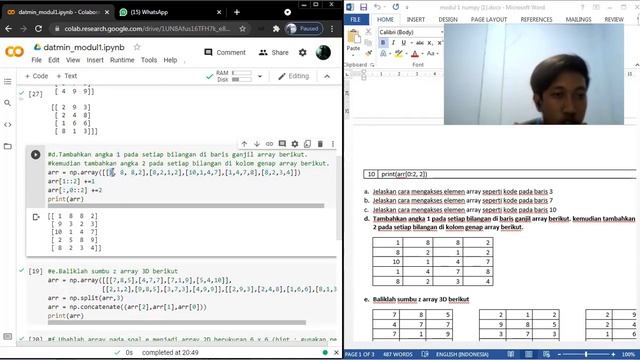Copy link to the selected cell

tap(269, 144)
